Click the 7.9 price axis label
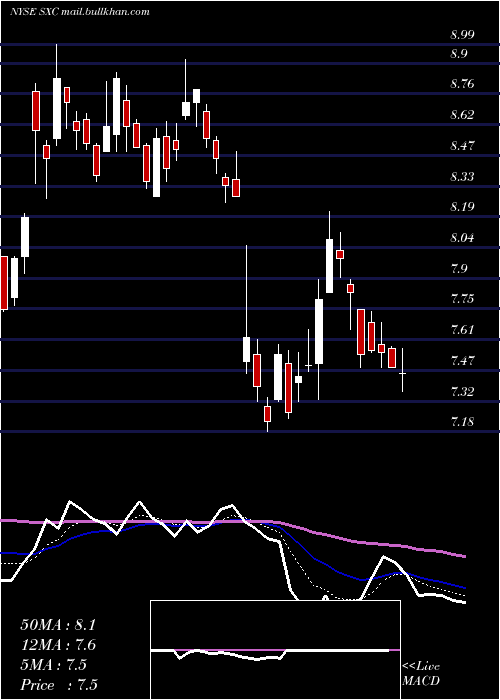The width and height of the screenshot is (500, 700). pyautogui.click(x=459, y=268)
